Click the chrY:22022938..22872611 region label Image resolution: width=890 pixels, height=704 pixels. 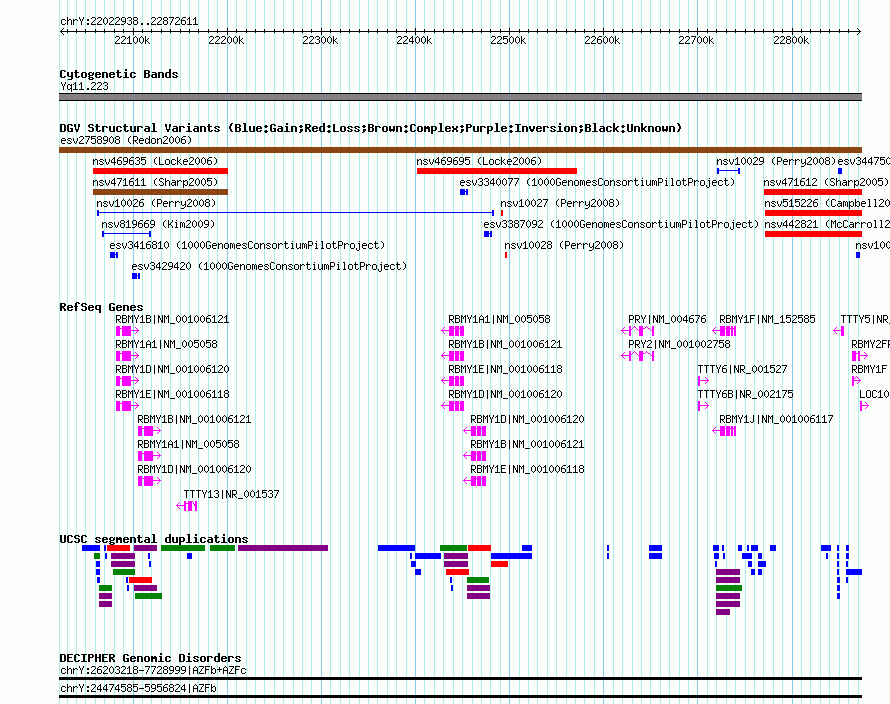(129, 22)
